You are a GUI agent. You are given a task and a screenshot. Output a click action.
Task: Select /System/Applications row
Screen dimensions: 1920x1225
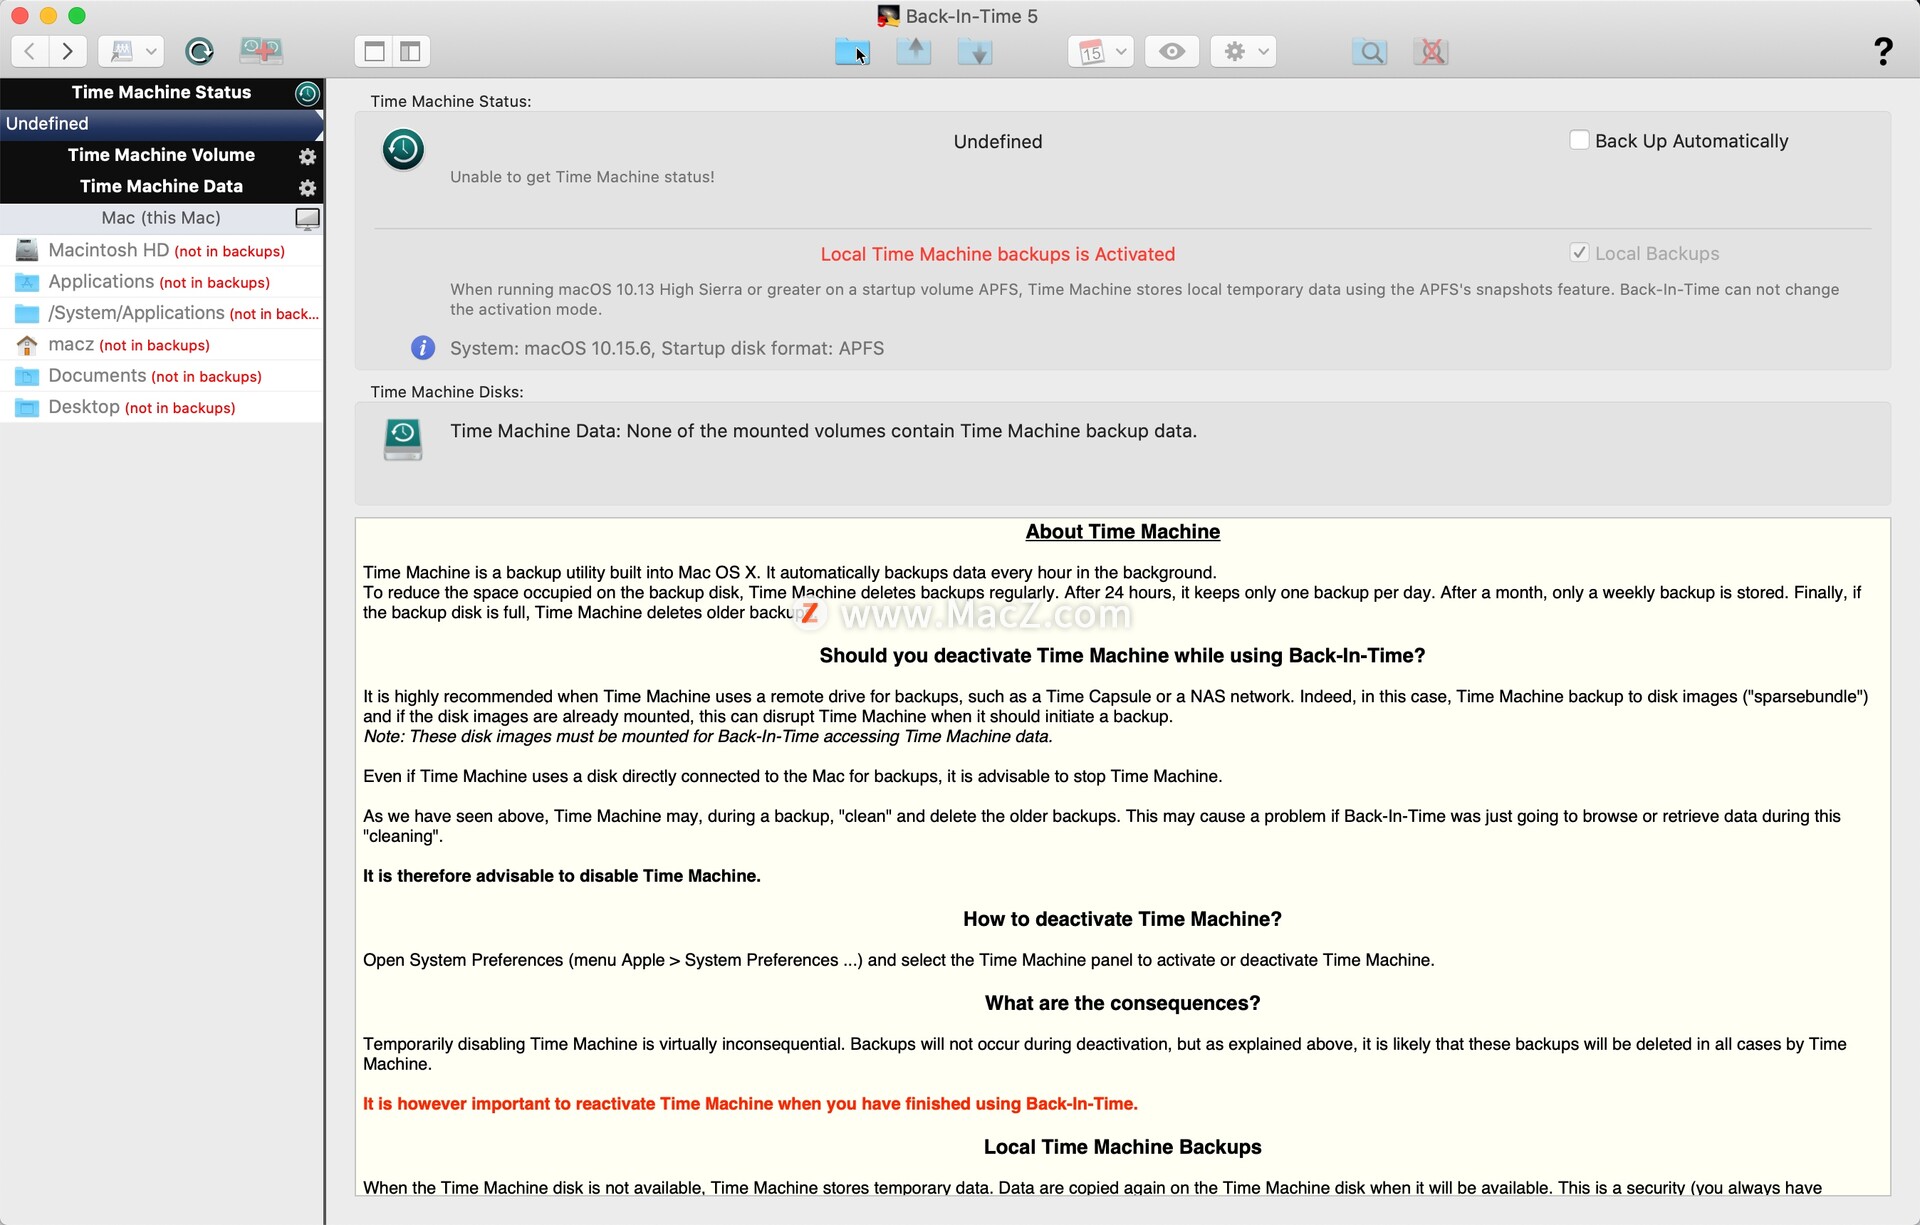pyautogui.click(x=161, y=313)
